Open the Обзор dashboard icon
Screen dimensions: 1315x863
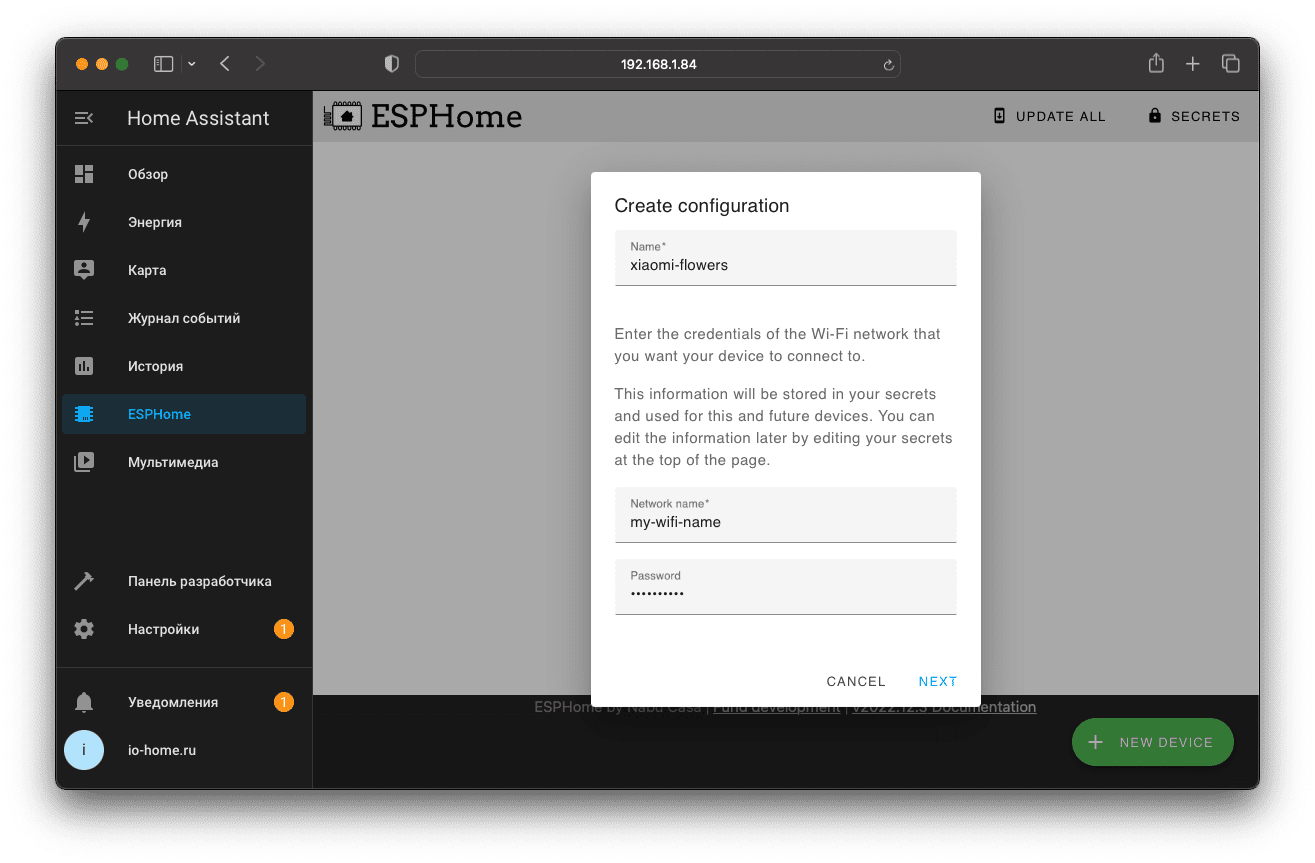point(84,174)
